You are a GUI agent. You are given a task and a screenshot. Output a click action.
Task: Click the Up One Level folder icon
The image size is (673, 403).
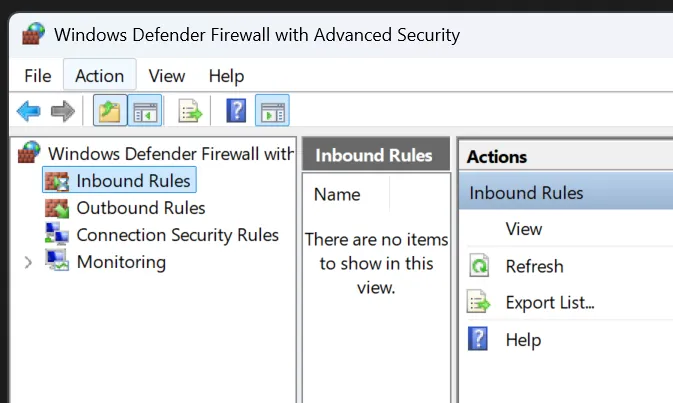(x=110, y=110)
